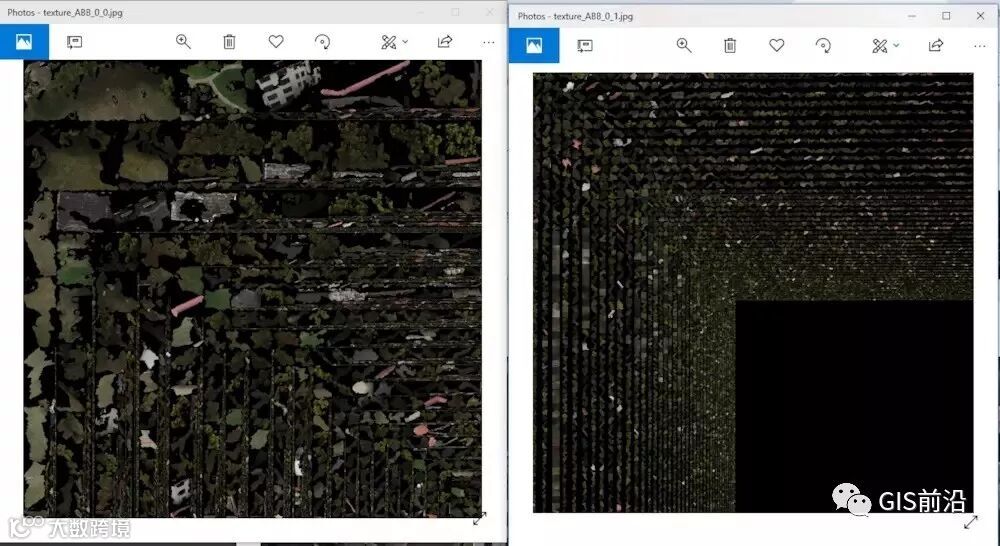
Task: Delete the texture_AB8_0_1.jpg photo
Action: 730,45
